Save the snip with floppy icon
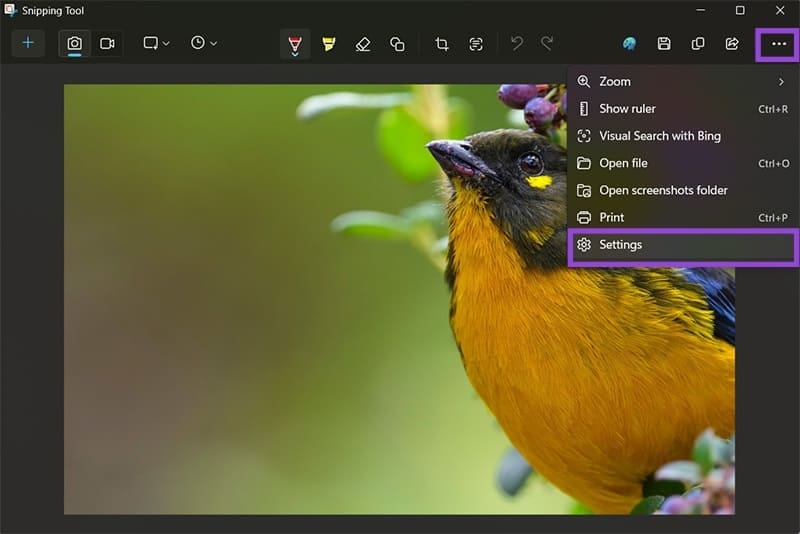The width and height of the screenshot is (800, 534). coord(664,44)
